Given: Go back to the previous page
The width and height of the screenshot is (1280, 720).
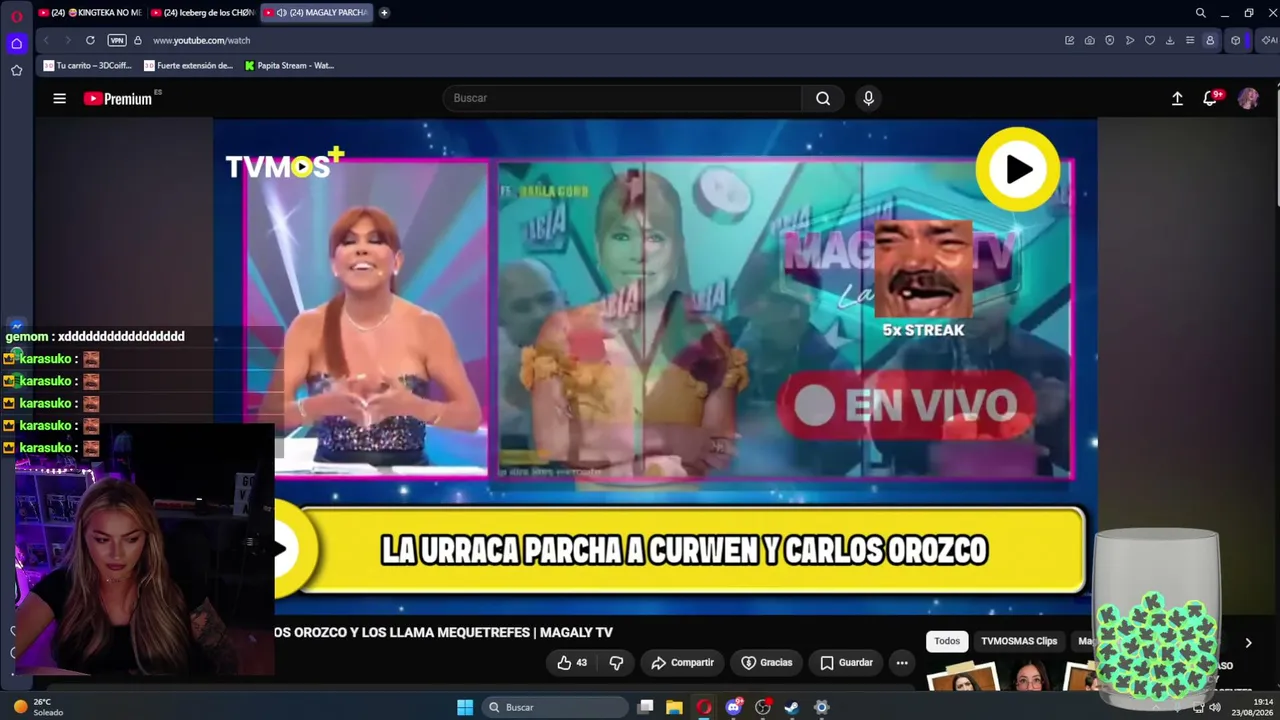Looking at the screenshot, I should coord(46,40).
